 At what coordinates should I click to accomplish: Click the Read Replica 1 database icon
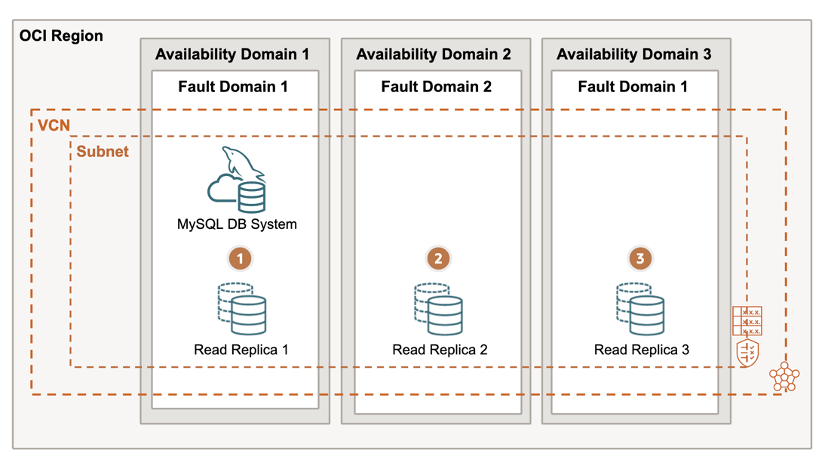242,309
